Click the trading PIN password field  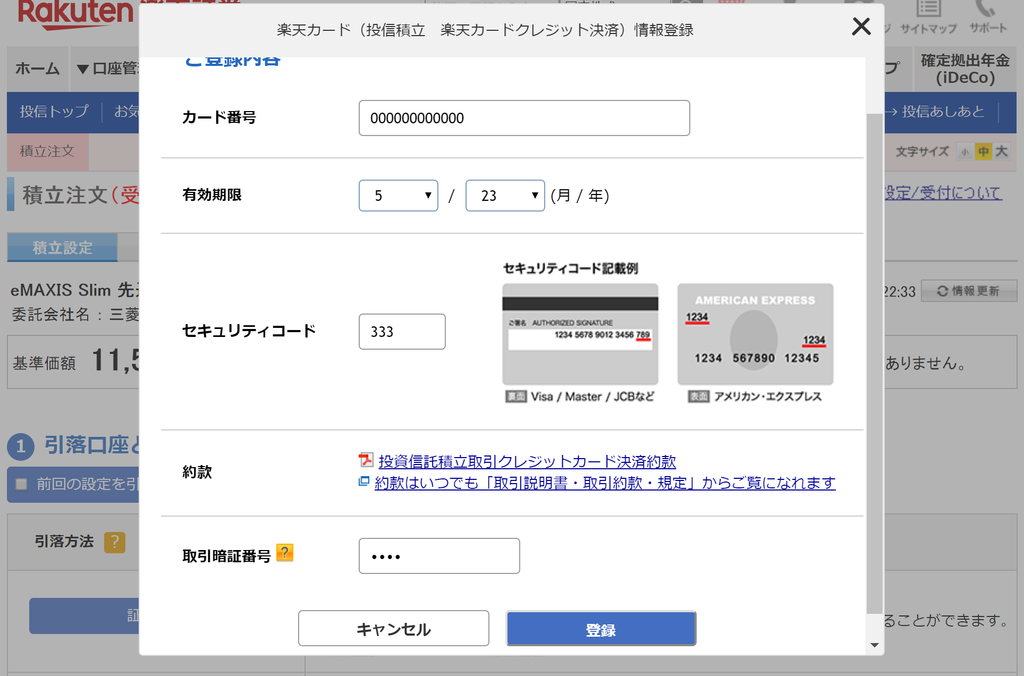tap(439, 556)
